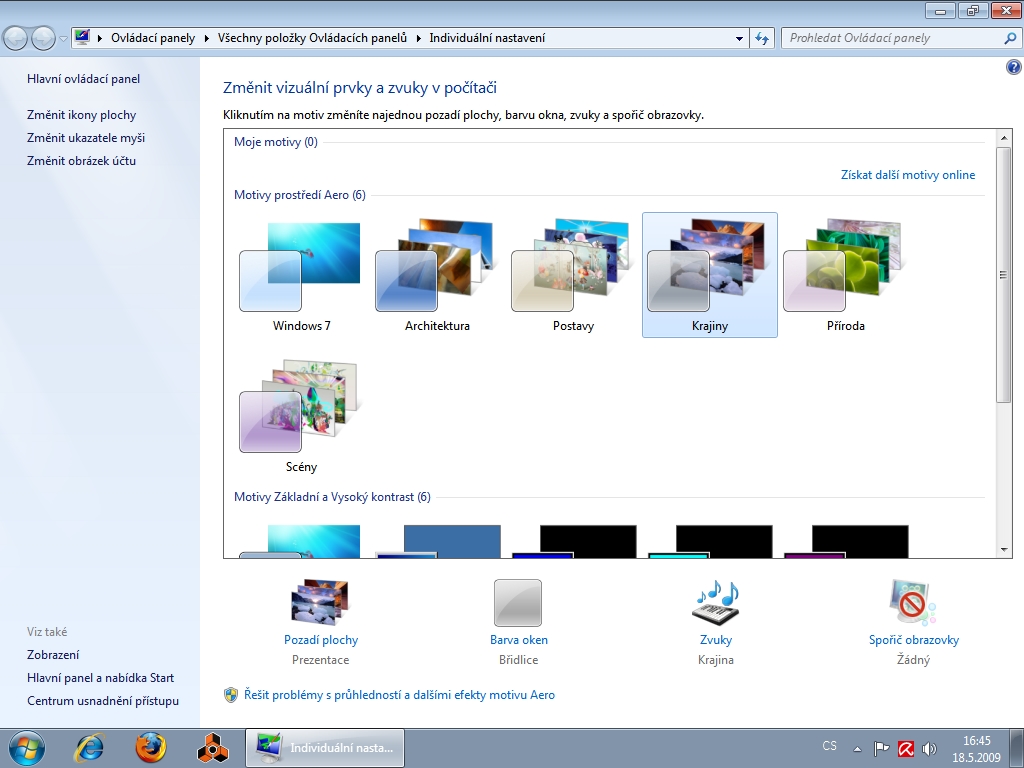Open Hlavní panel a nabídka Start
1024x768 pixels.
(x=101, y=678)
